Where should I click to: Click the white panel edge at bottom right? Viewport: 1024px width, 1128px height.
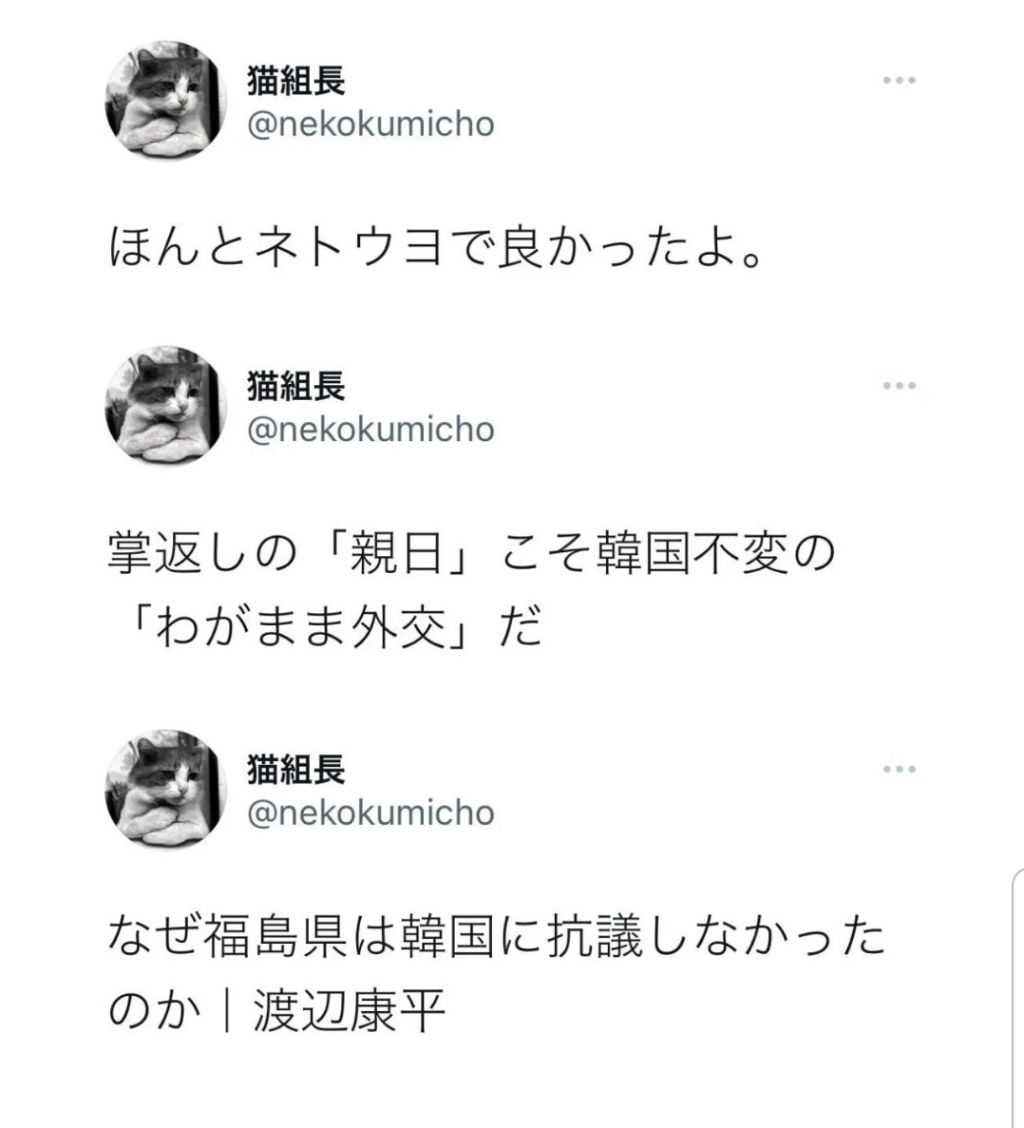pyautogui.click(x=1012, y=1000)
